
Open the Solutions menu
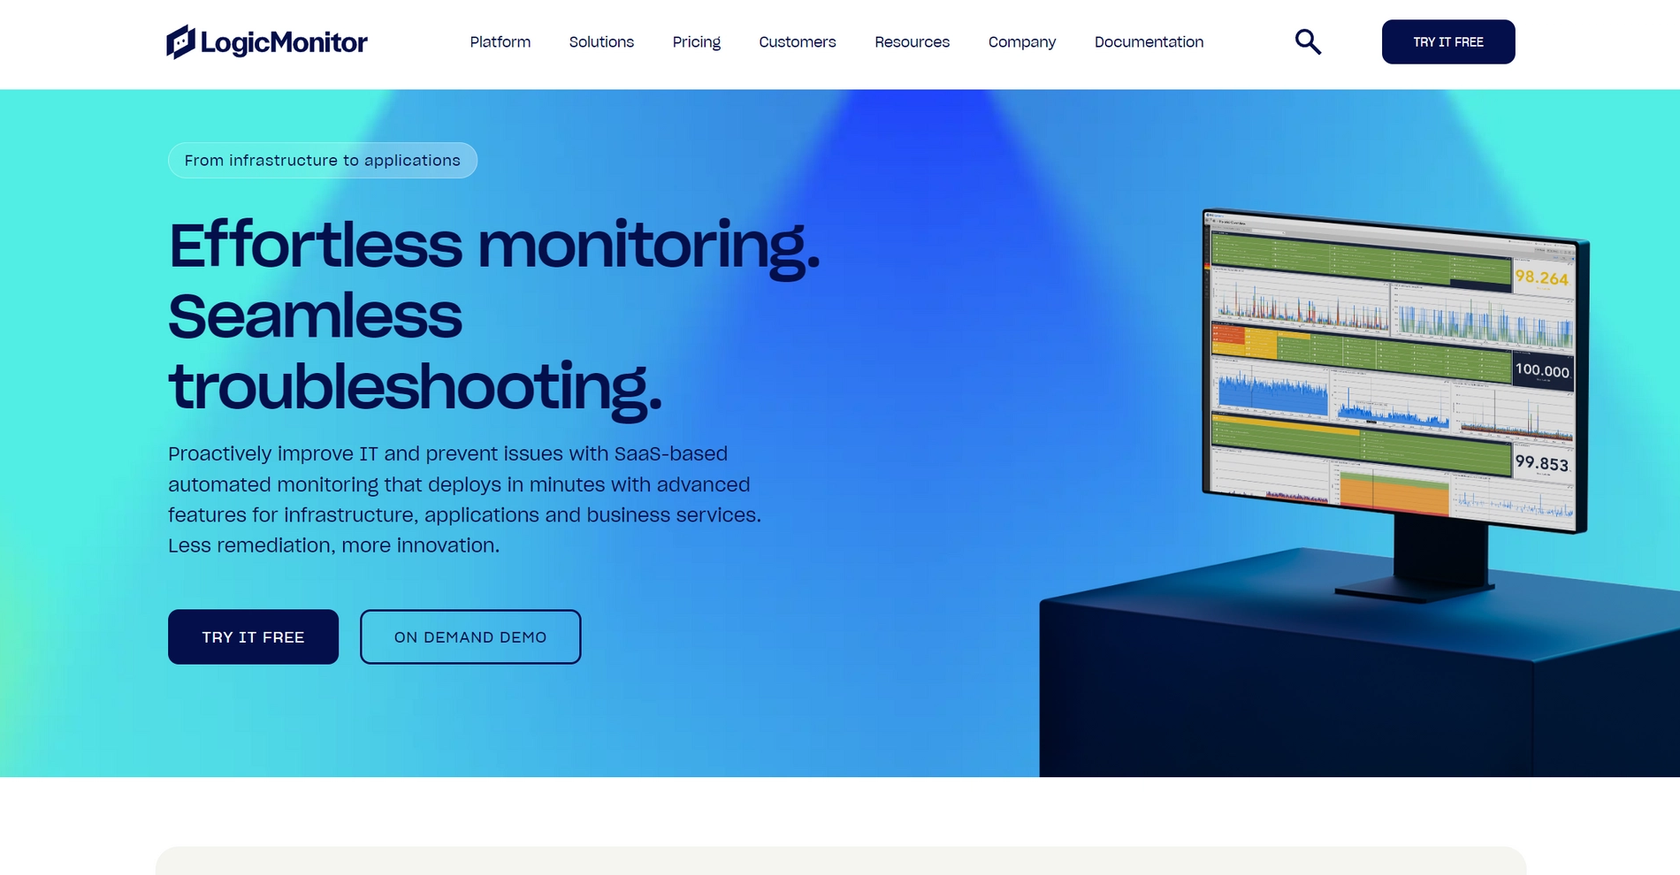[x=601, y=42]
